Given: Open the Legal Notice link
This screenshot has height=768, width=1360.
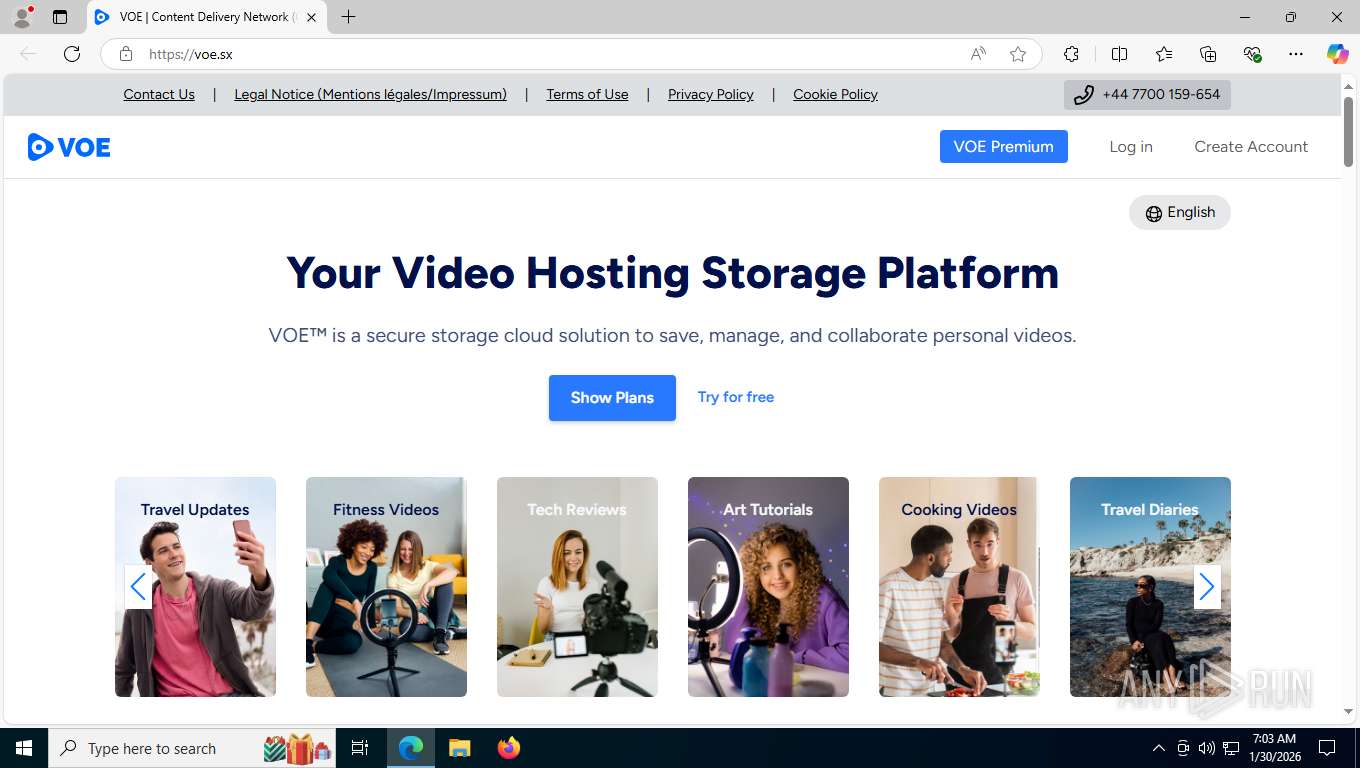Looking at the screenshot, I should (x=370, y=94).
